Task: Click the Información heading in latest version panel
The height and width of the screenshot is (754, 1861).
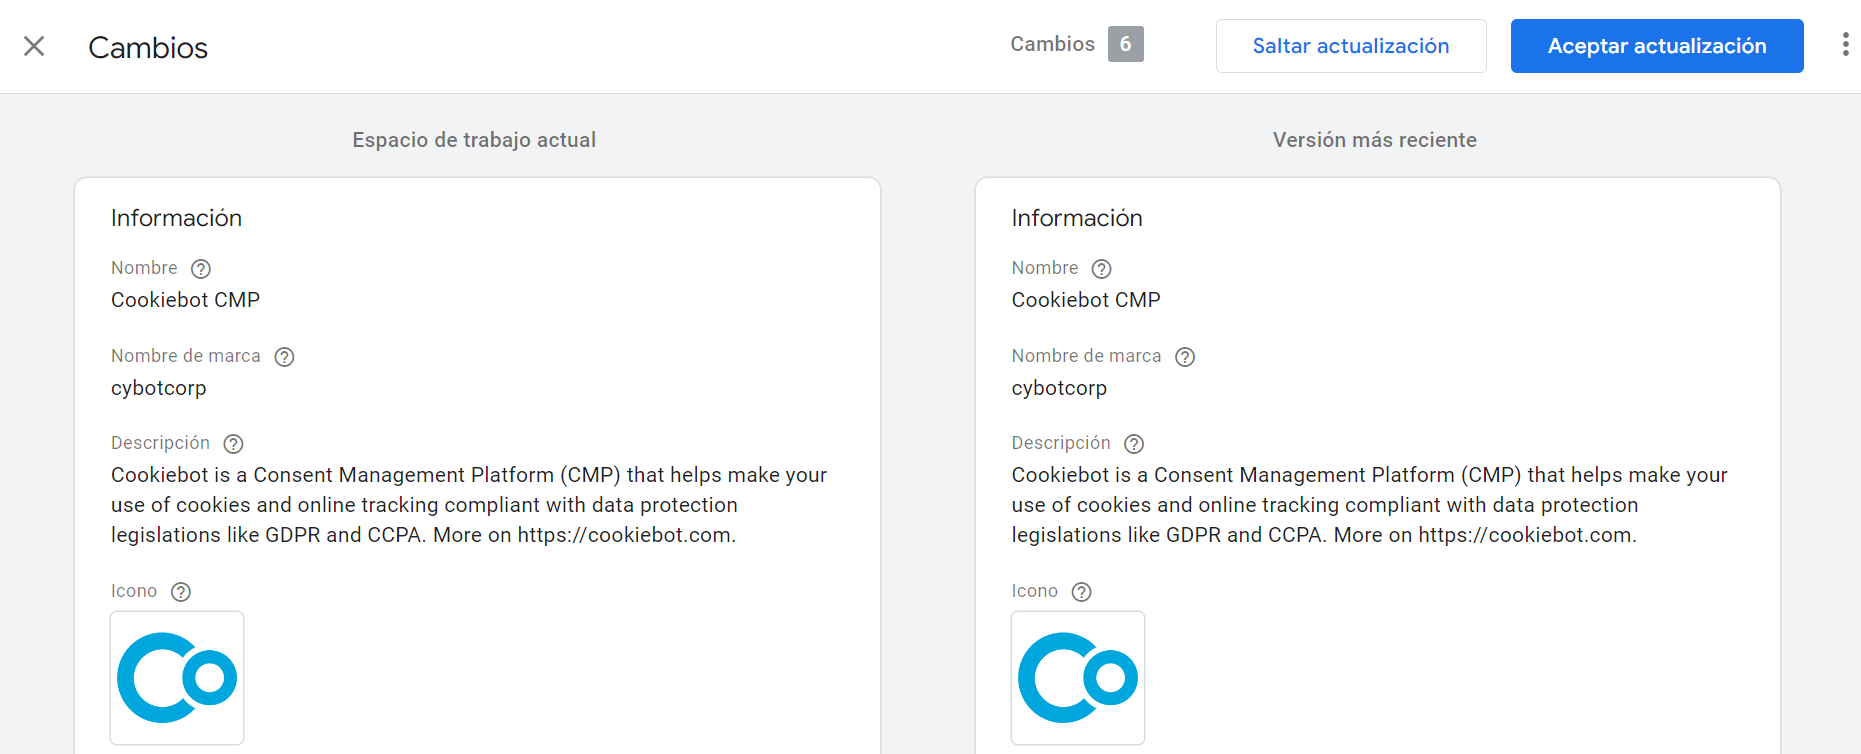Action: [1077, 218]
